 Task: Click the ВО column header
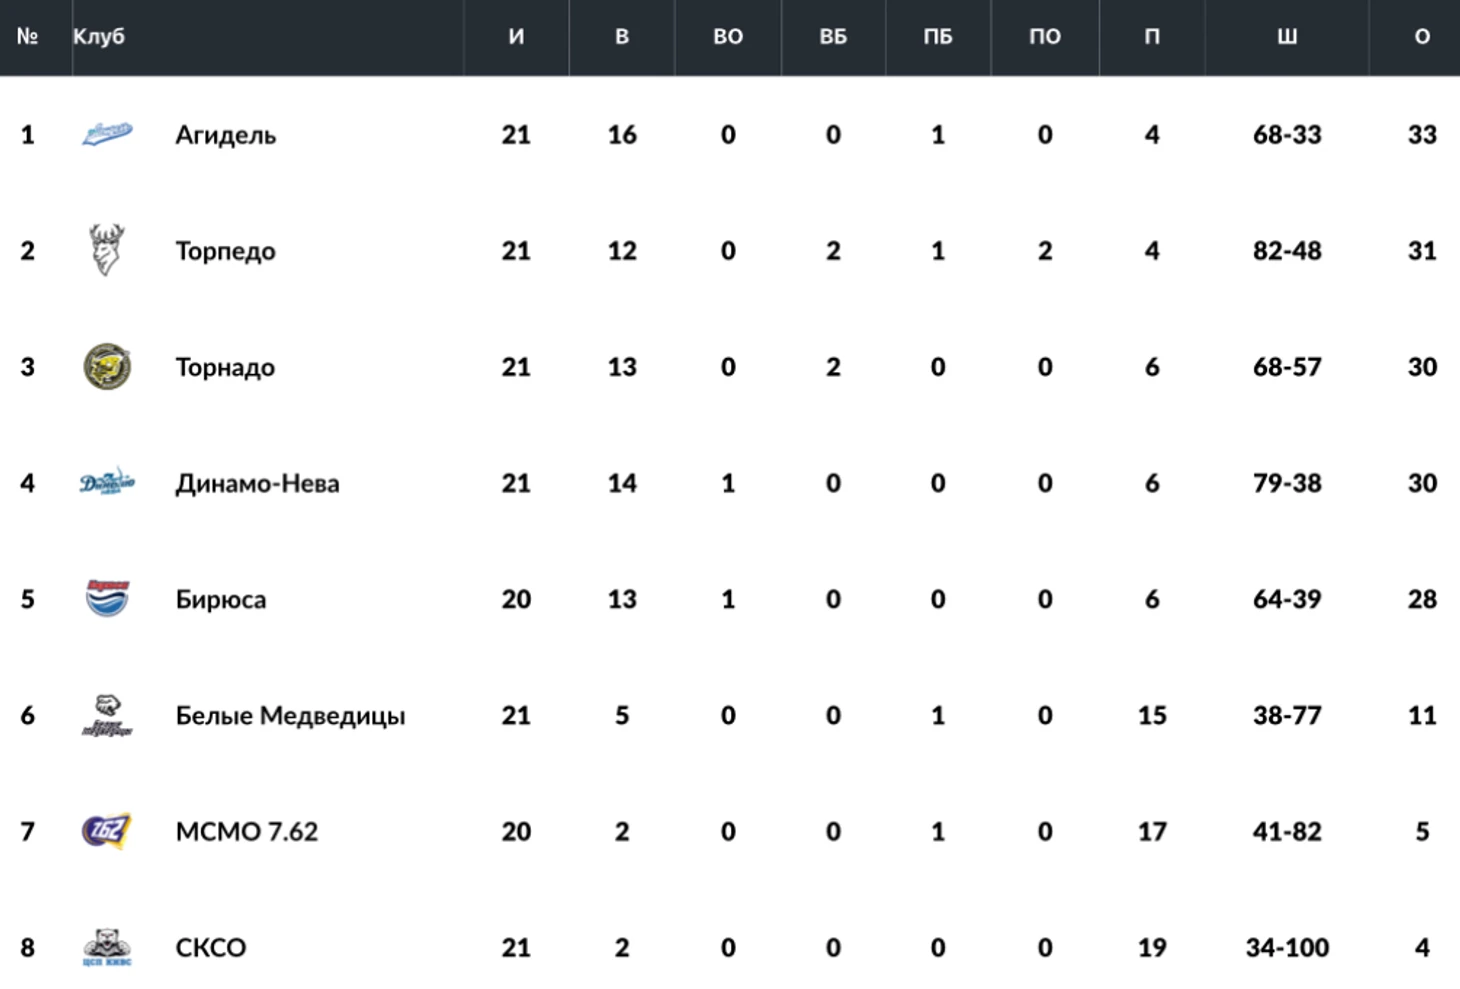tap(728, 37)
